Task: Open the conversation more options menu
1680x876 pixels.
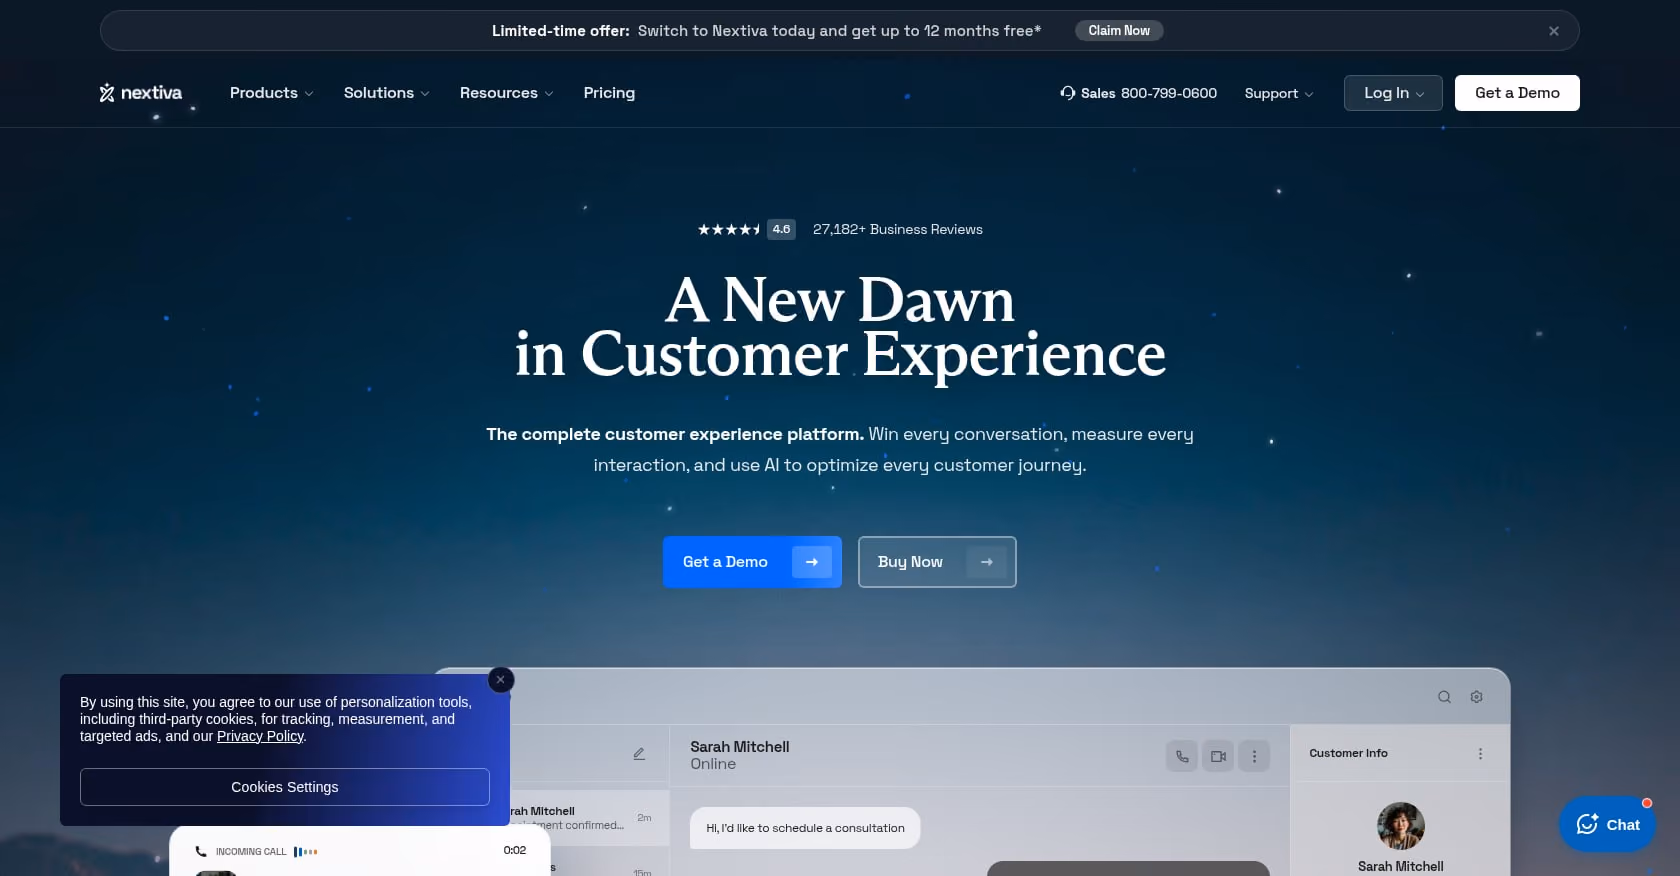Action: [x=1254, y=756]
